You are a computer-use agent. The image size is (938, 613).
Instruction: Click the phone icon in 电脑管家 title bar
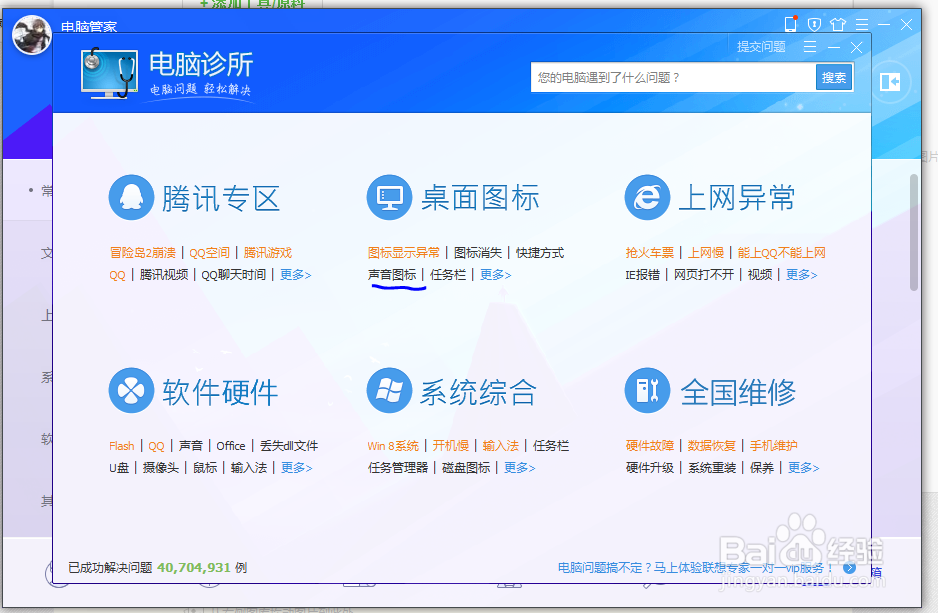(x=791, y=24)
